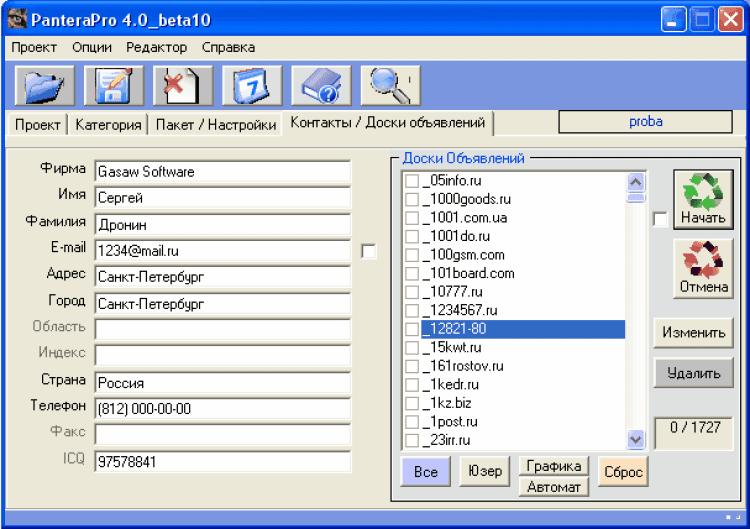Click the Удалить button

(694, 373)
